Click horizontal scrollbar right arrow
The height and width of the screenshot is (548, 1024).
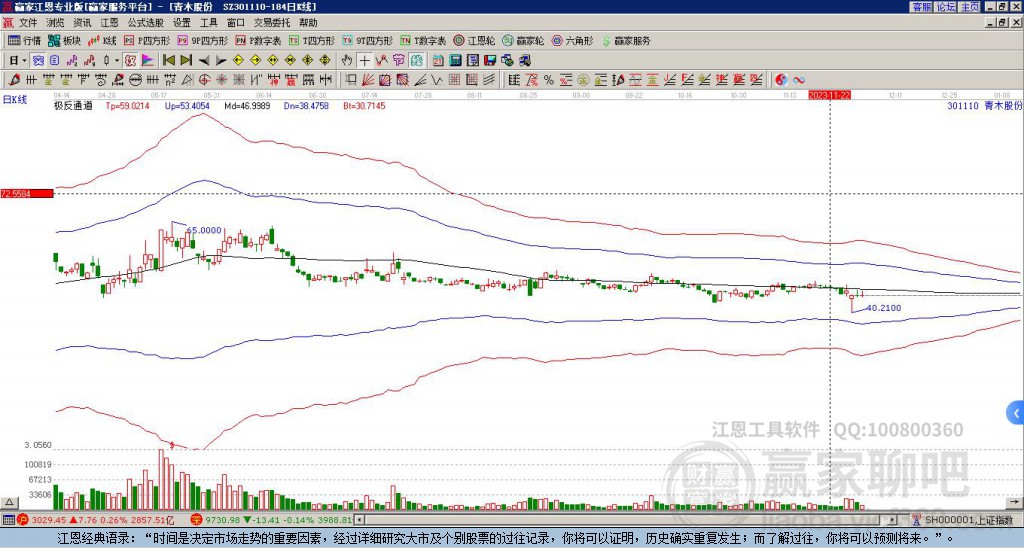893,520
